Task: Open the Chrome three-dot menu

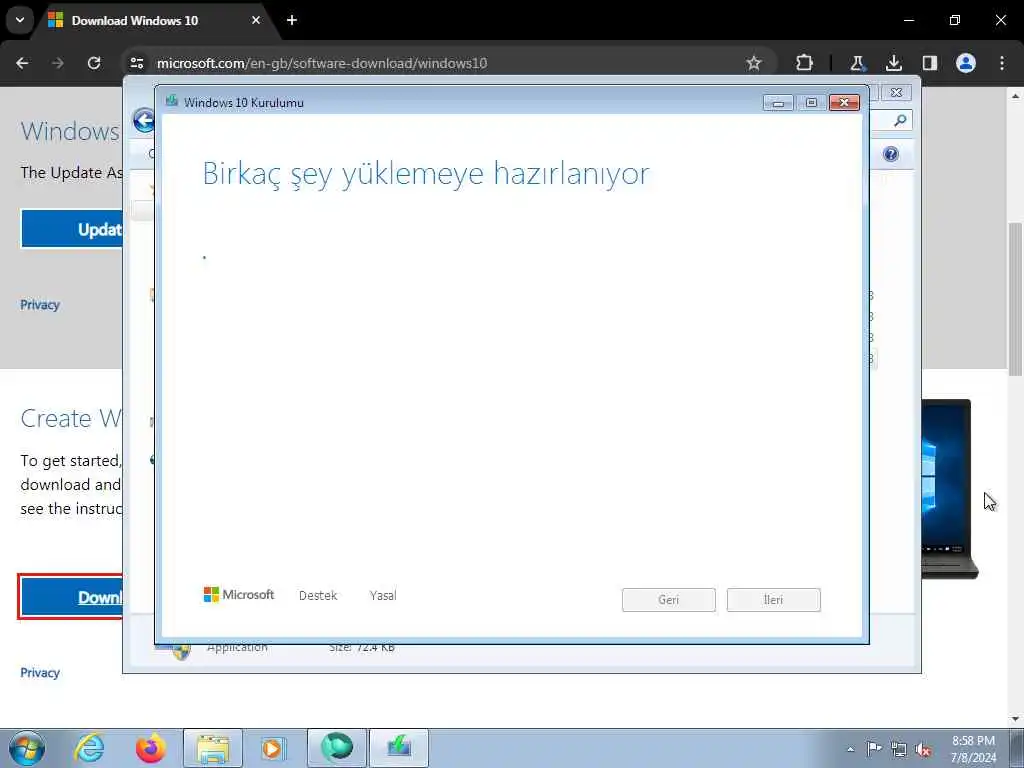Action: click(1002, 63)
